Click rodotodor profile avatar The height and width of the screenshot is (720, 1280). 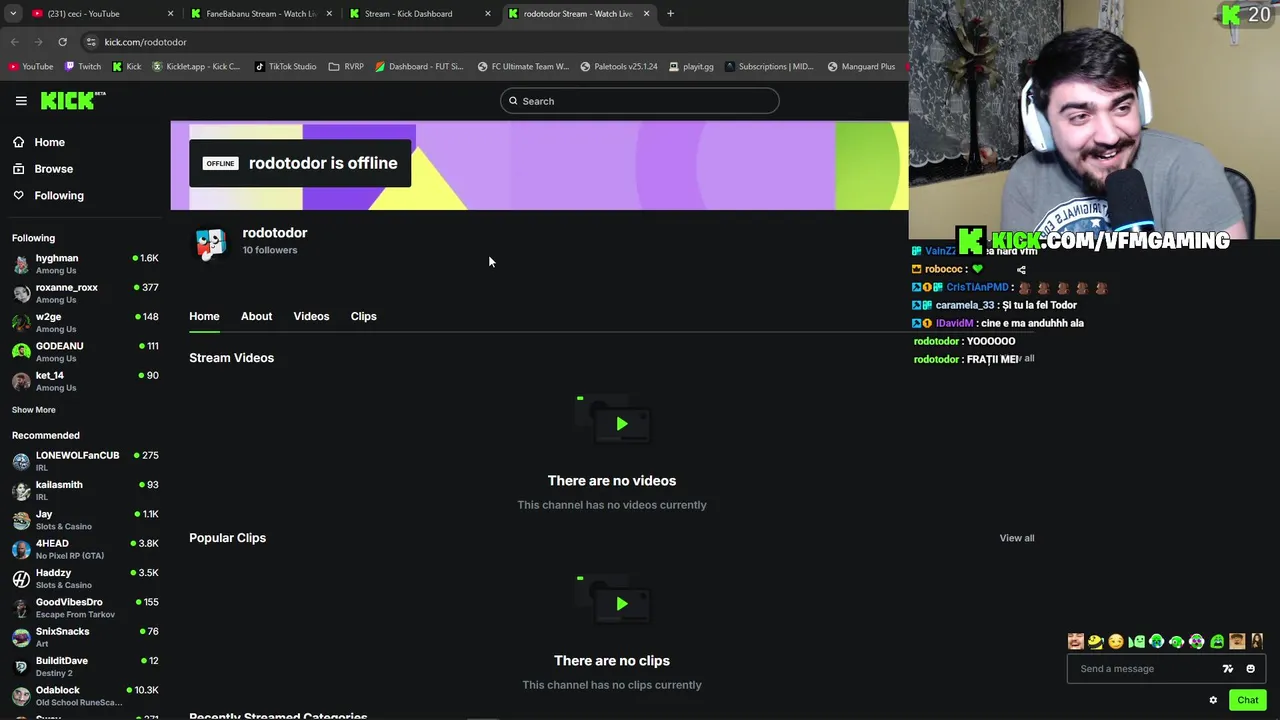[x=210, y=243]
